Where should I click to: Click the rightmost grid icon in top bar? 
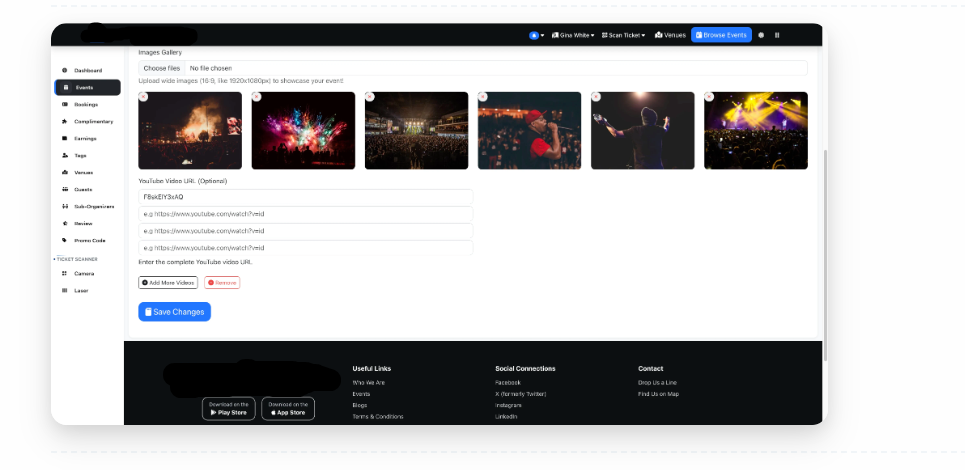[777, 35]
